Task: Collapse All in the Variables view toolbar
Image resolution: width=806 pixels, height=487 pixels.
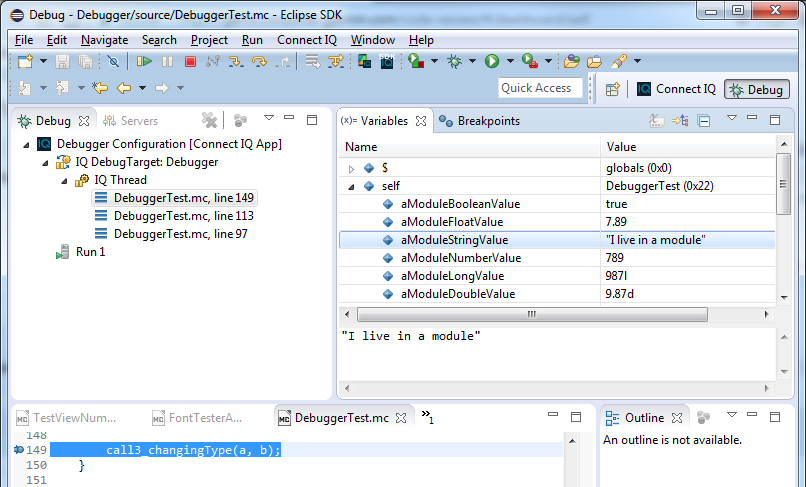Action: pos(704,121)
